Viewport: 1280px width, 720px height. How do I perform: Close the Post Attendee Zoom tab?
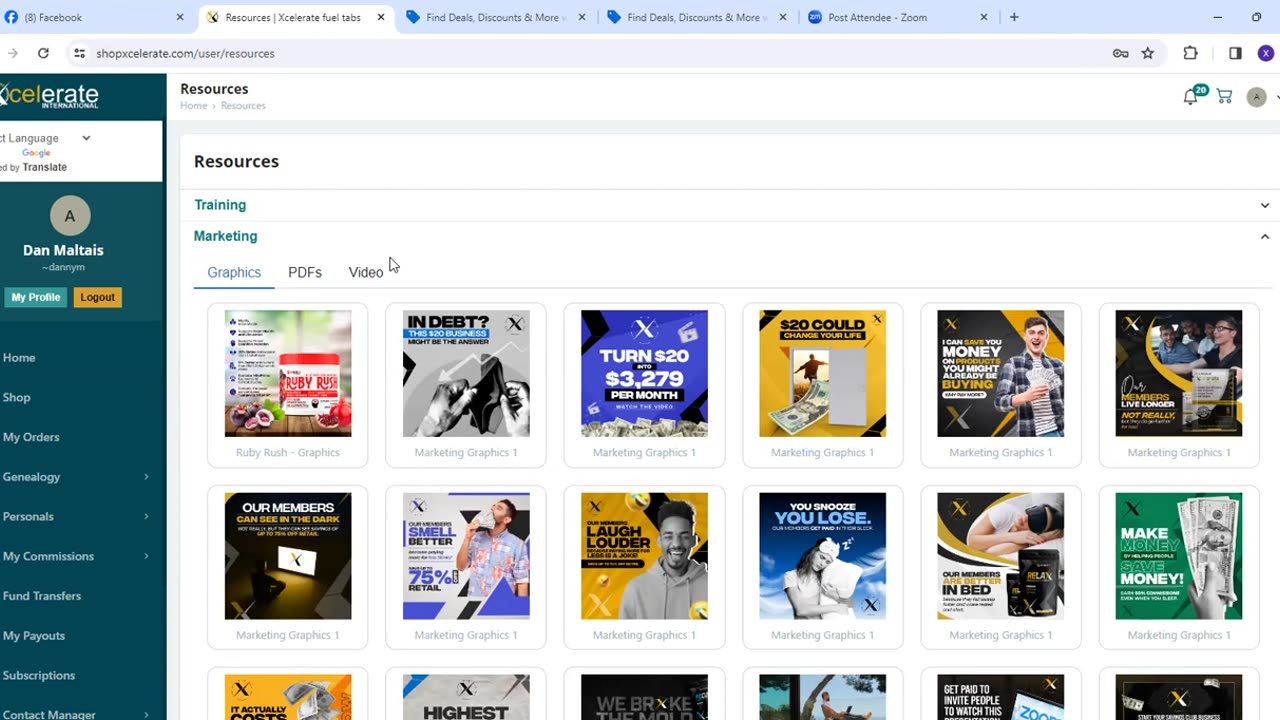(984, 17)
